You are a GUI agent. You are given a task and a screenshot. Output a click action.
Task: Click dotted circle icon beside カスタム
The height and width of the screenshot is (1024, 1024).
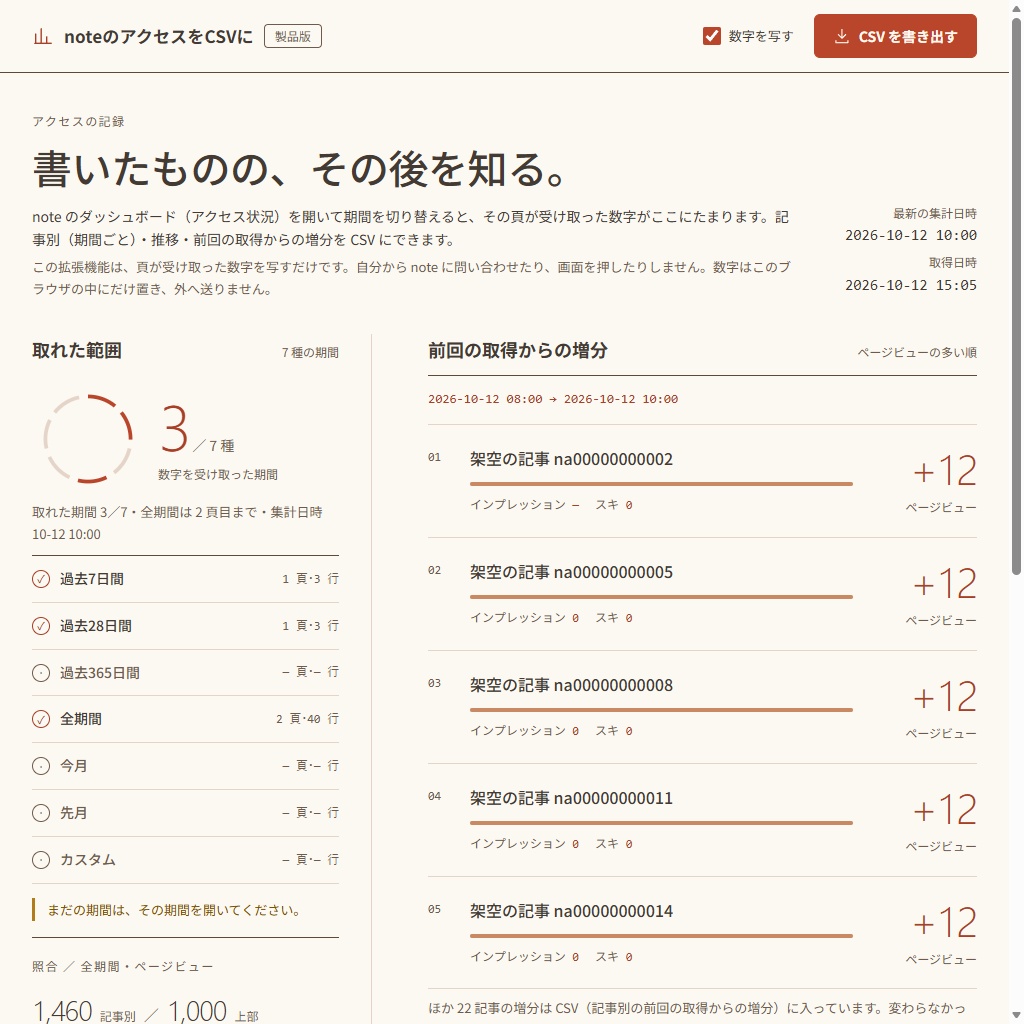point(41,860)
